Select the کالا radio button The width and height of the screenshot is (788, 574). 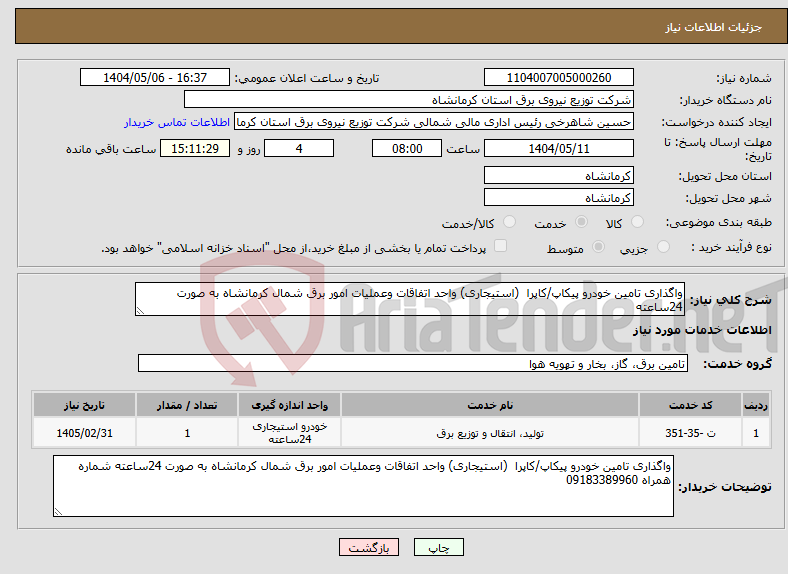637,222
